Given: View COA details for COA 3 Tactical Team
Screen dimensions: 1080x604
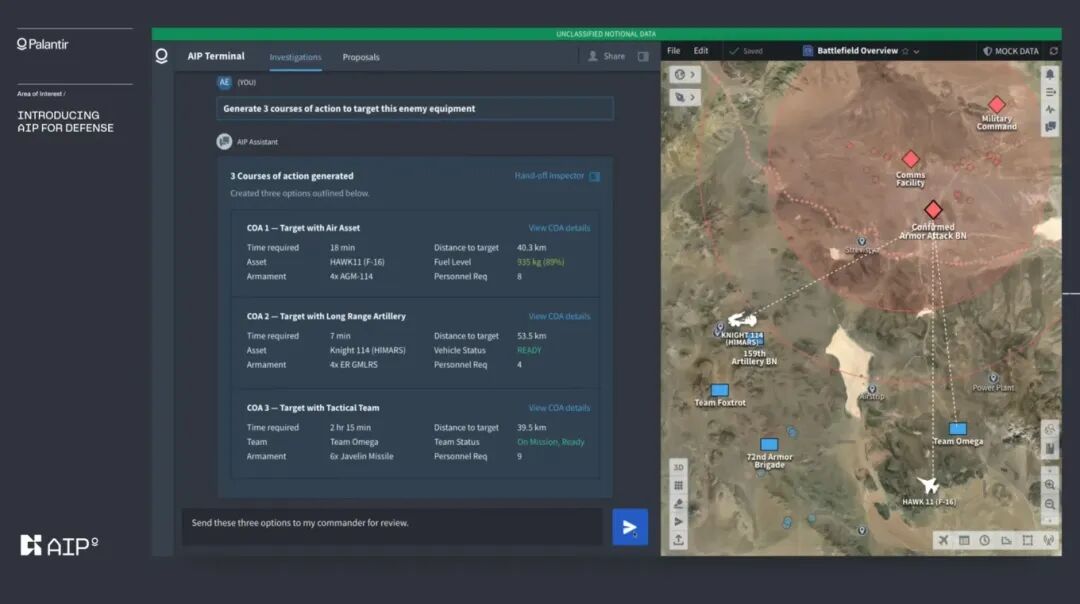Looking at the screenshot, I should pyautogui.click(x=559, y=408).
